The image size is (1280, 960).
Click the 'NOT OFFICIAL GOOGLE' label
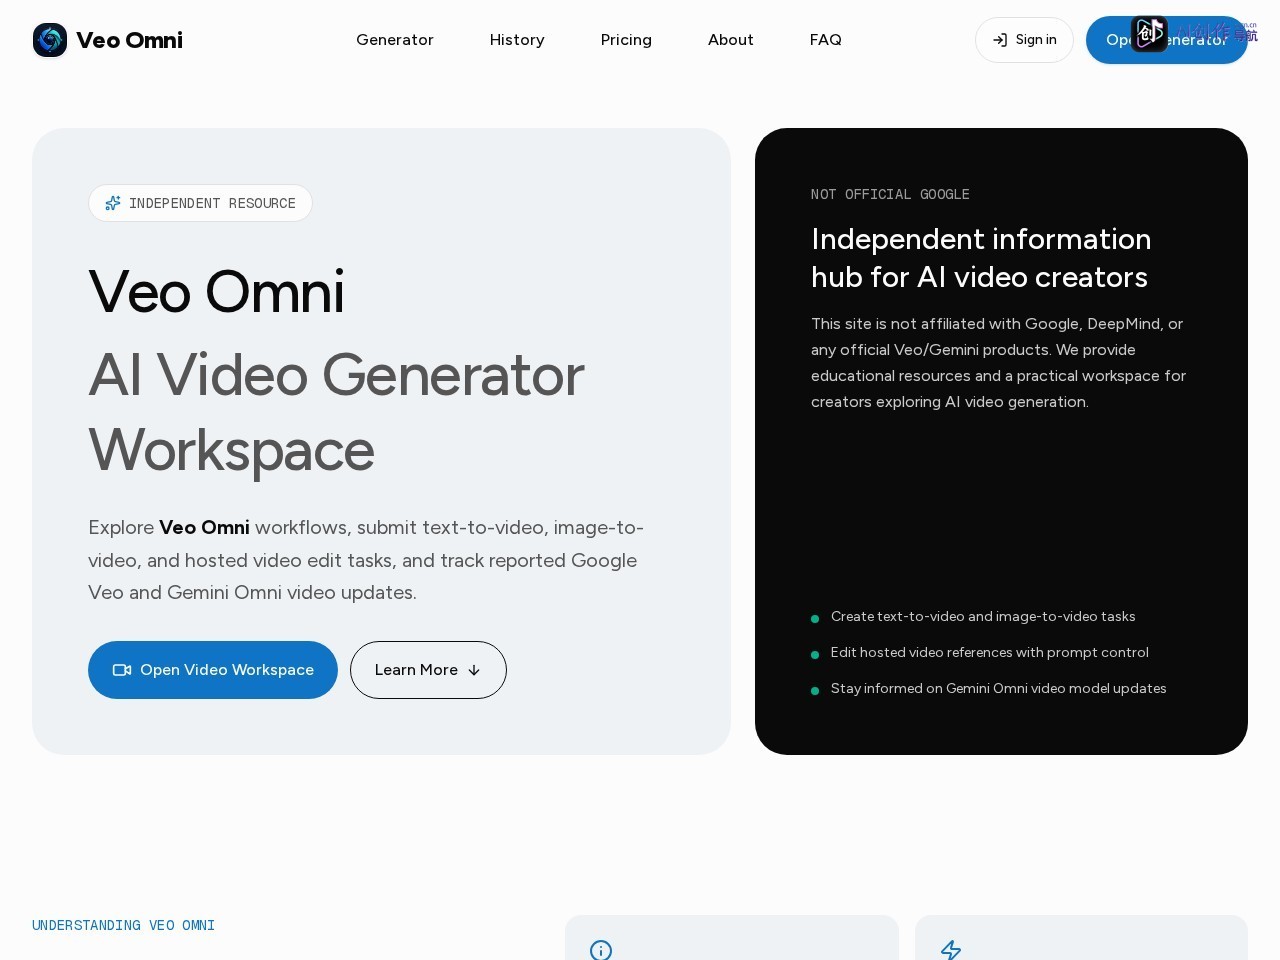tap(890, 194)
